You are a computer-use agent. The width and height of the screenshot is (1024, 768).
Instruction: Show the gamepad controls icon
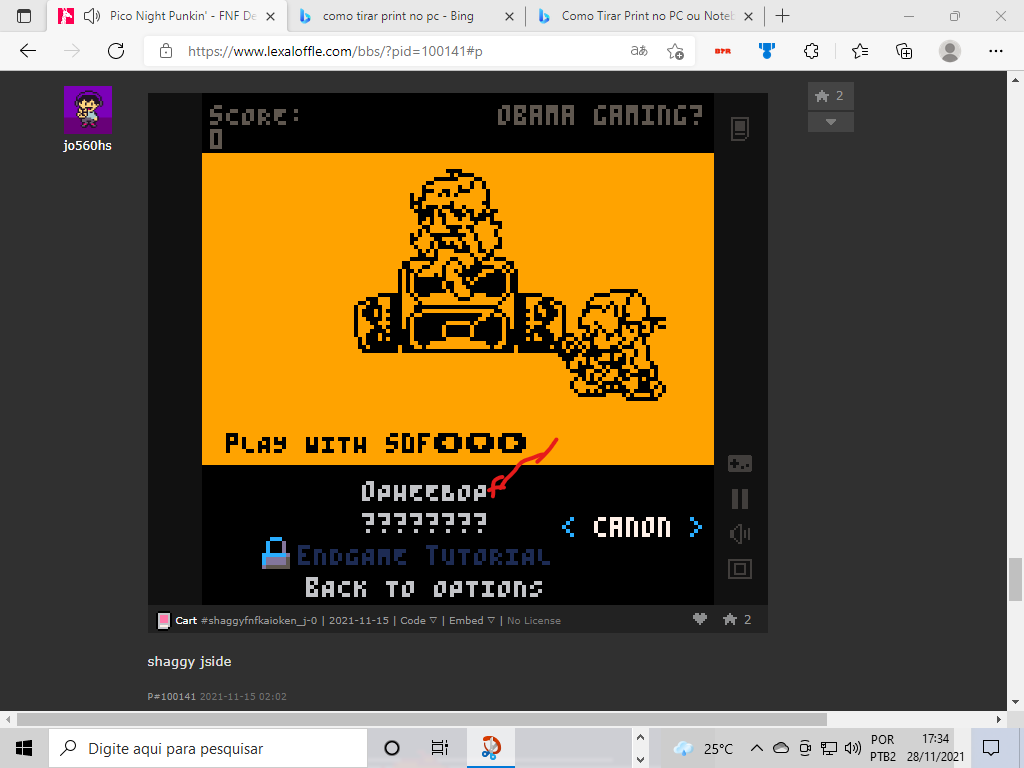[740, 464]
